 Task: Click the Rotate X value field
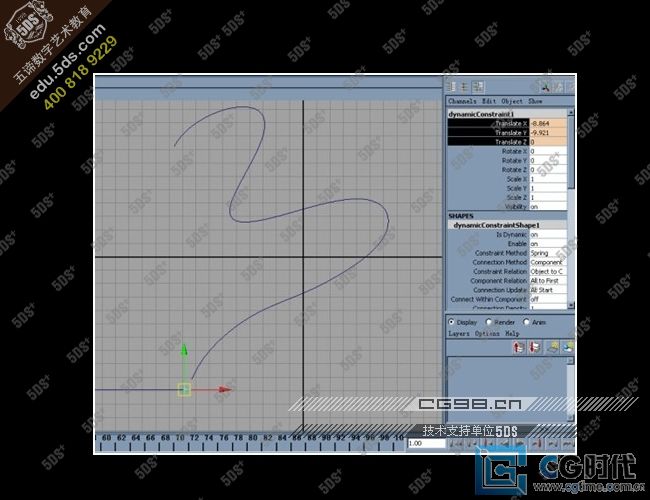coord(548,151)
